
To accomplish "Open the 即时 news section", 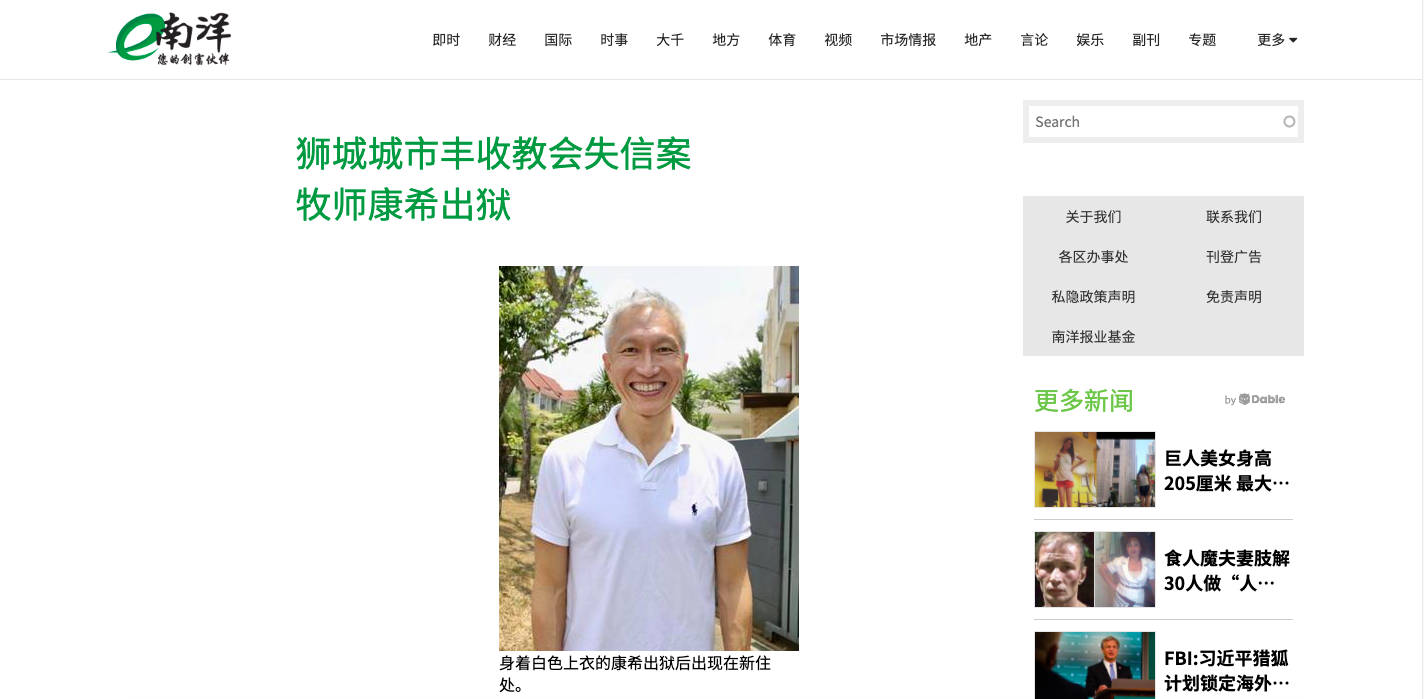I will 446,40.
